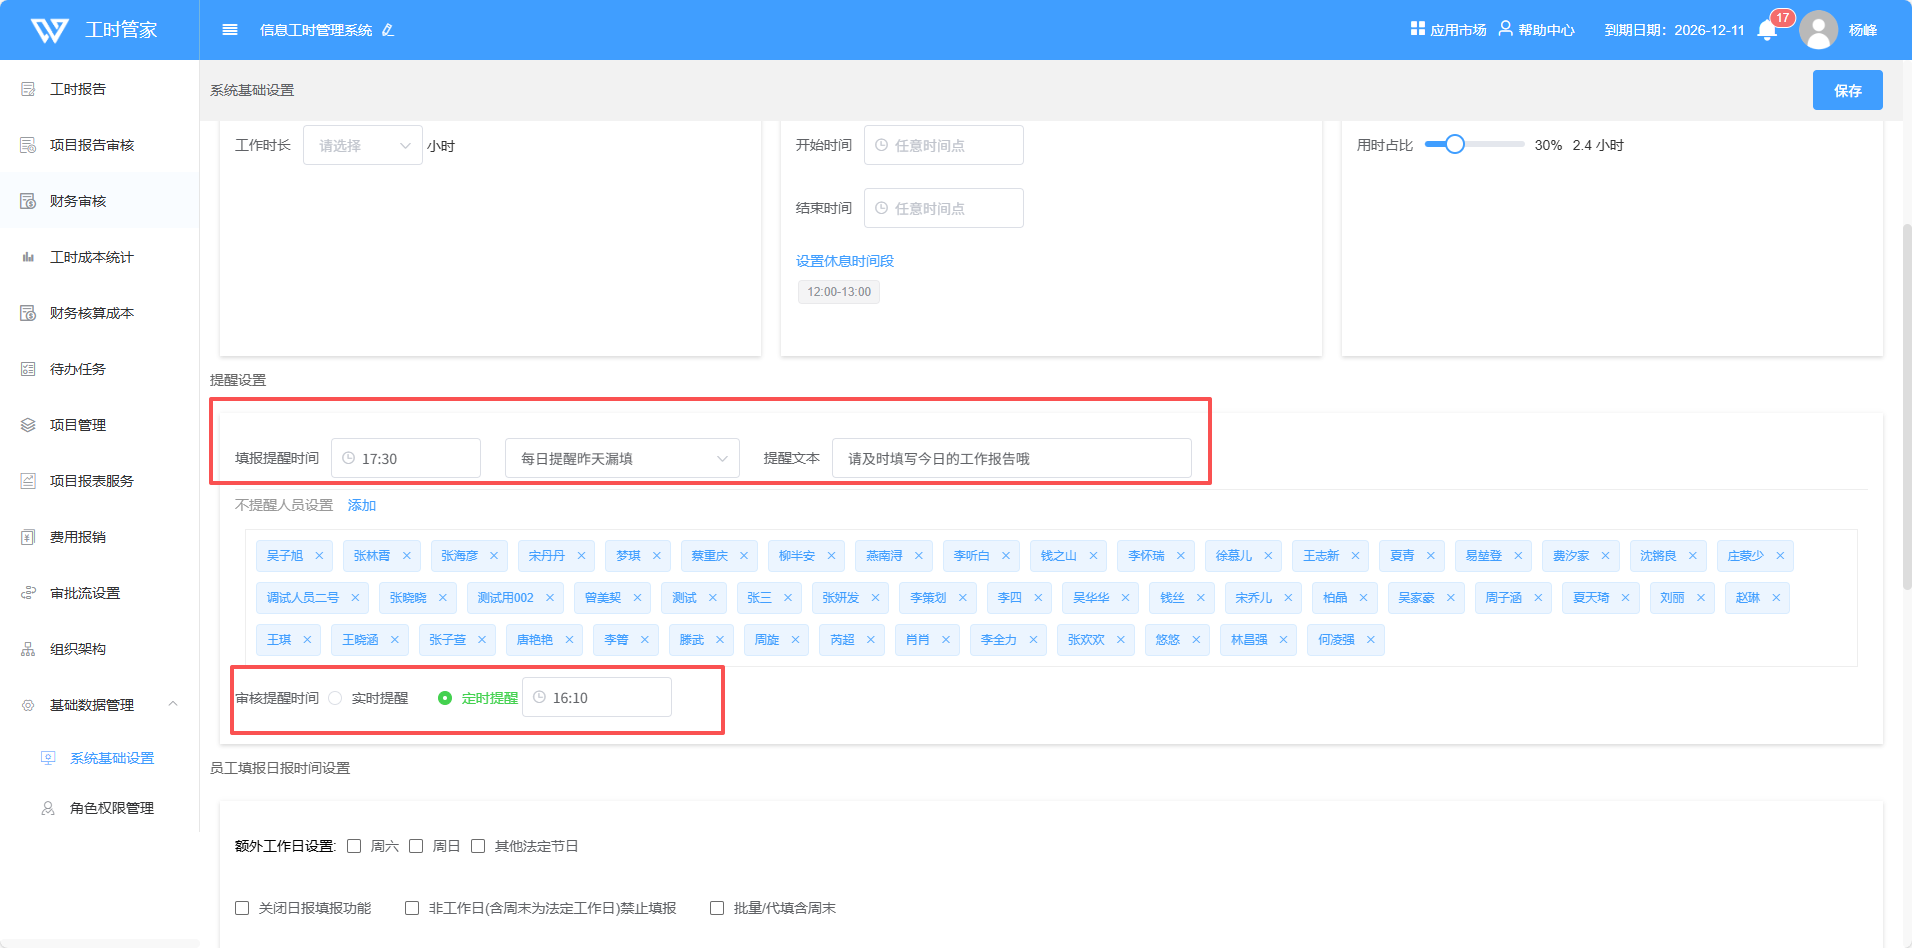
Task: Open 帮助中心 help center
Action: pyautogui.click(x=1536, y=30)
